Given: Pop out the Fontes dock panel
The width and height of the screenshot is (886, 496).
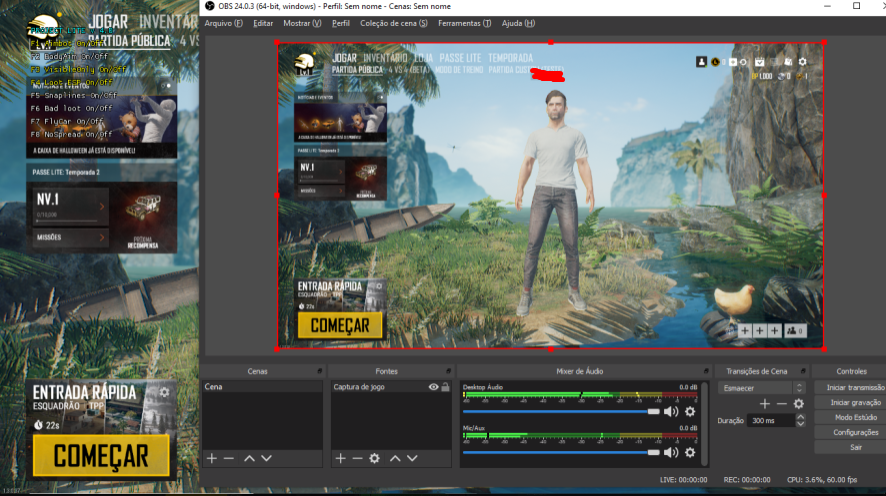Looking at the screenshot, I should 449,371.
